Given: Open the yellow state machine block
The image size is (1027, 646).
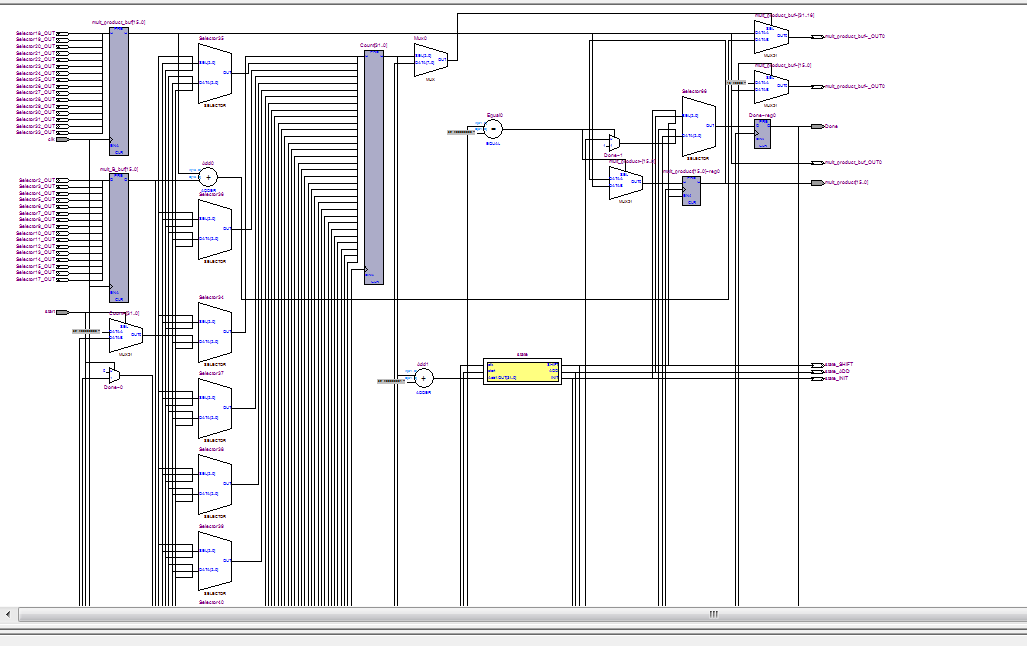Looking at the screenshot, I should point(521,371).
